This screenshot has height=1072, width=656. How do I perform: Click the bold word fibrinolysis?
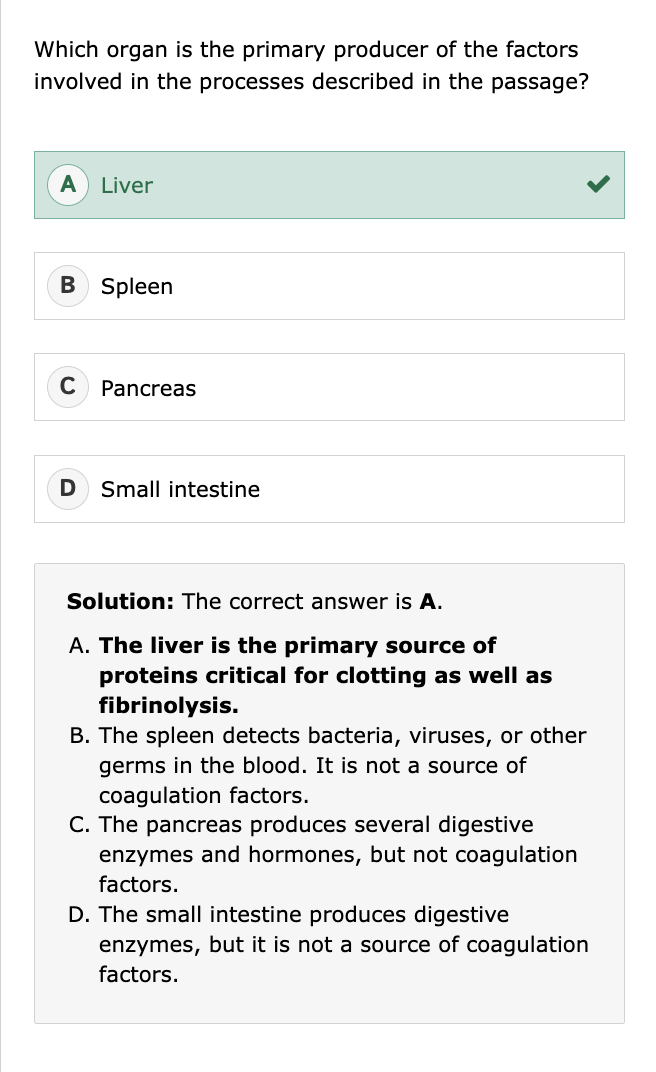point(168,705)
